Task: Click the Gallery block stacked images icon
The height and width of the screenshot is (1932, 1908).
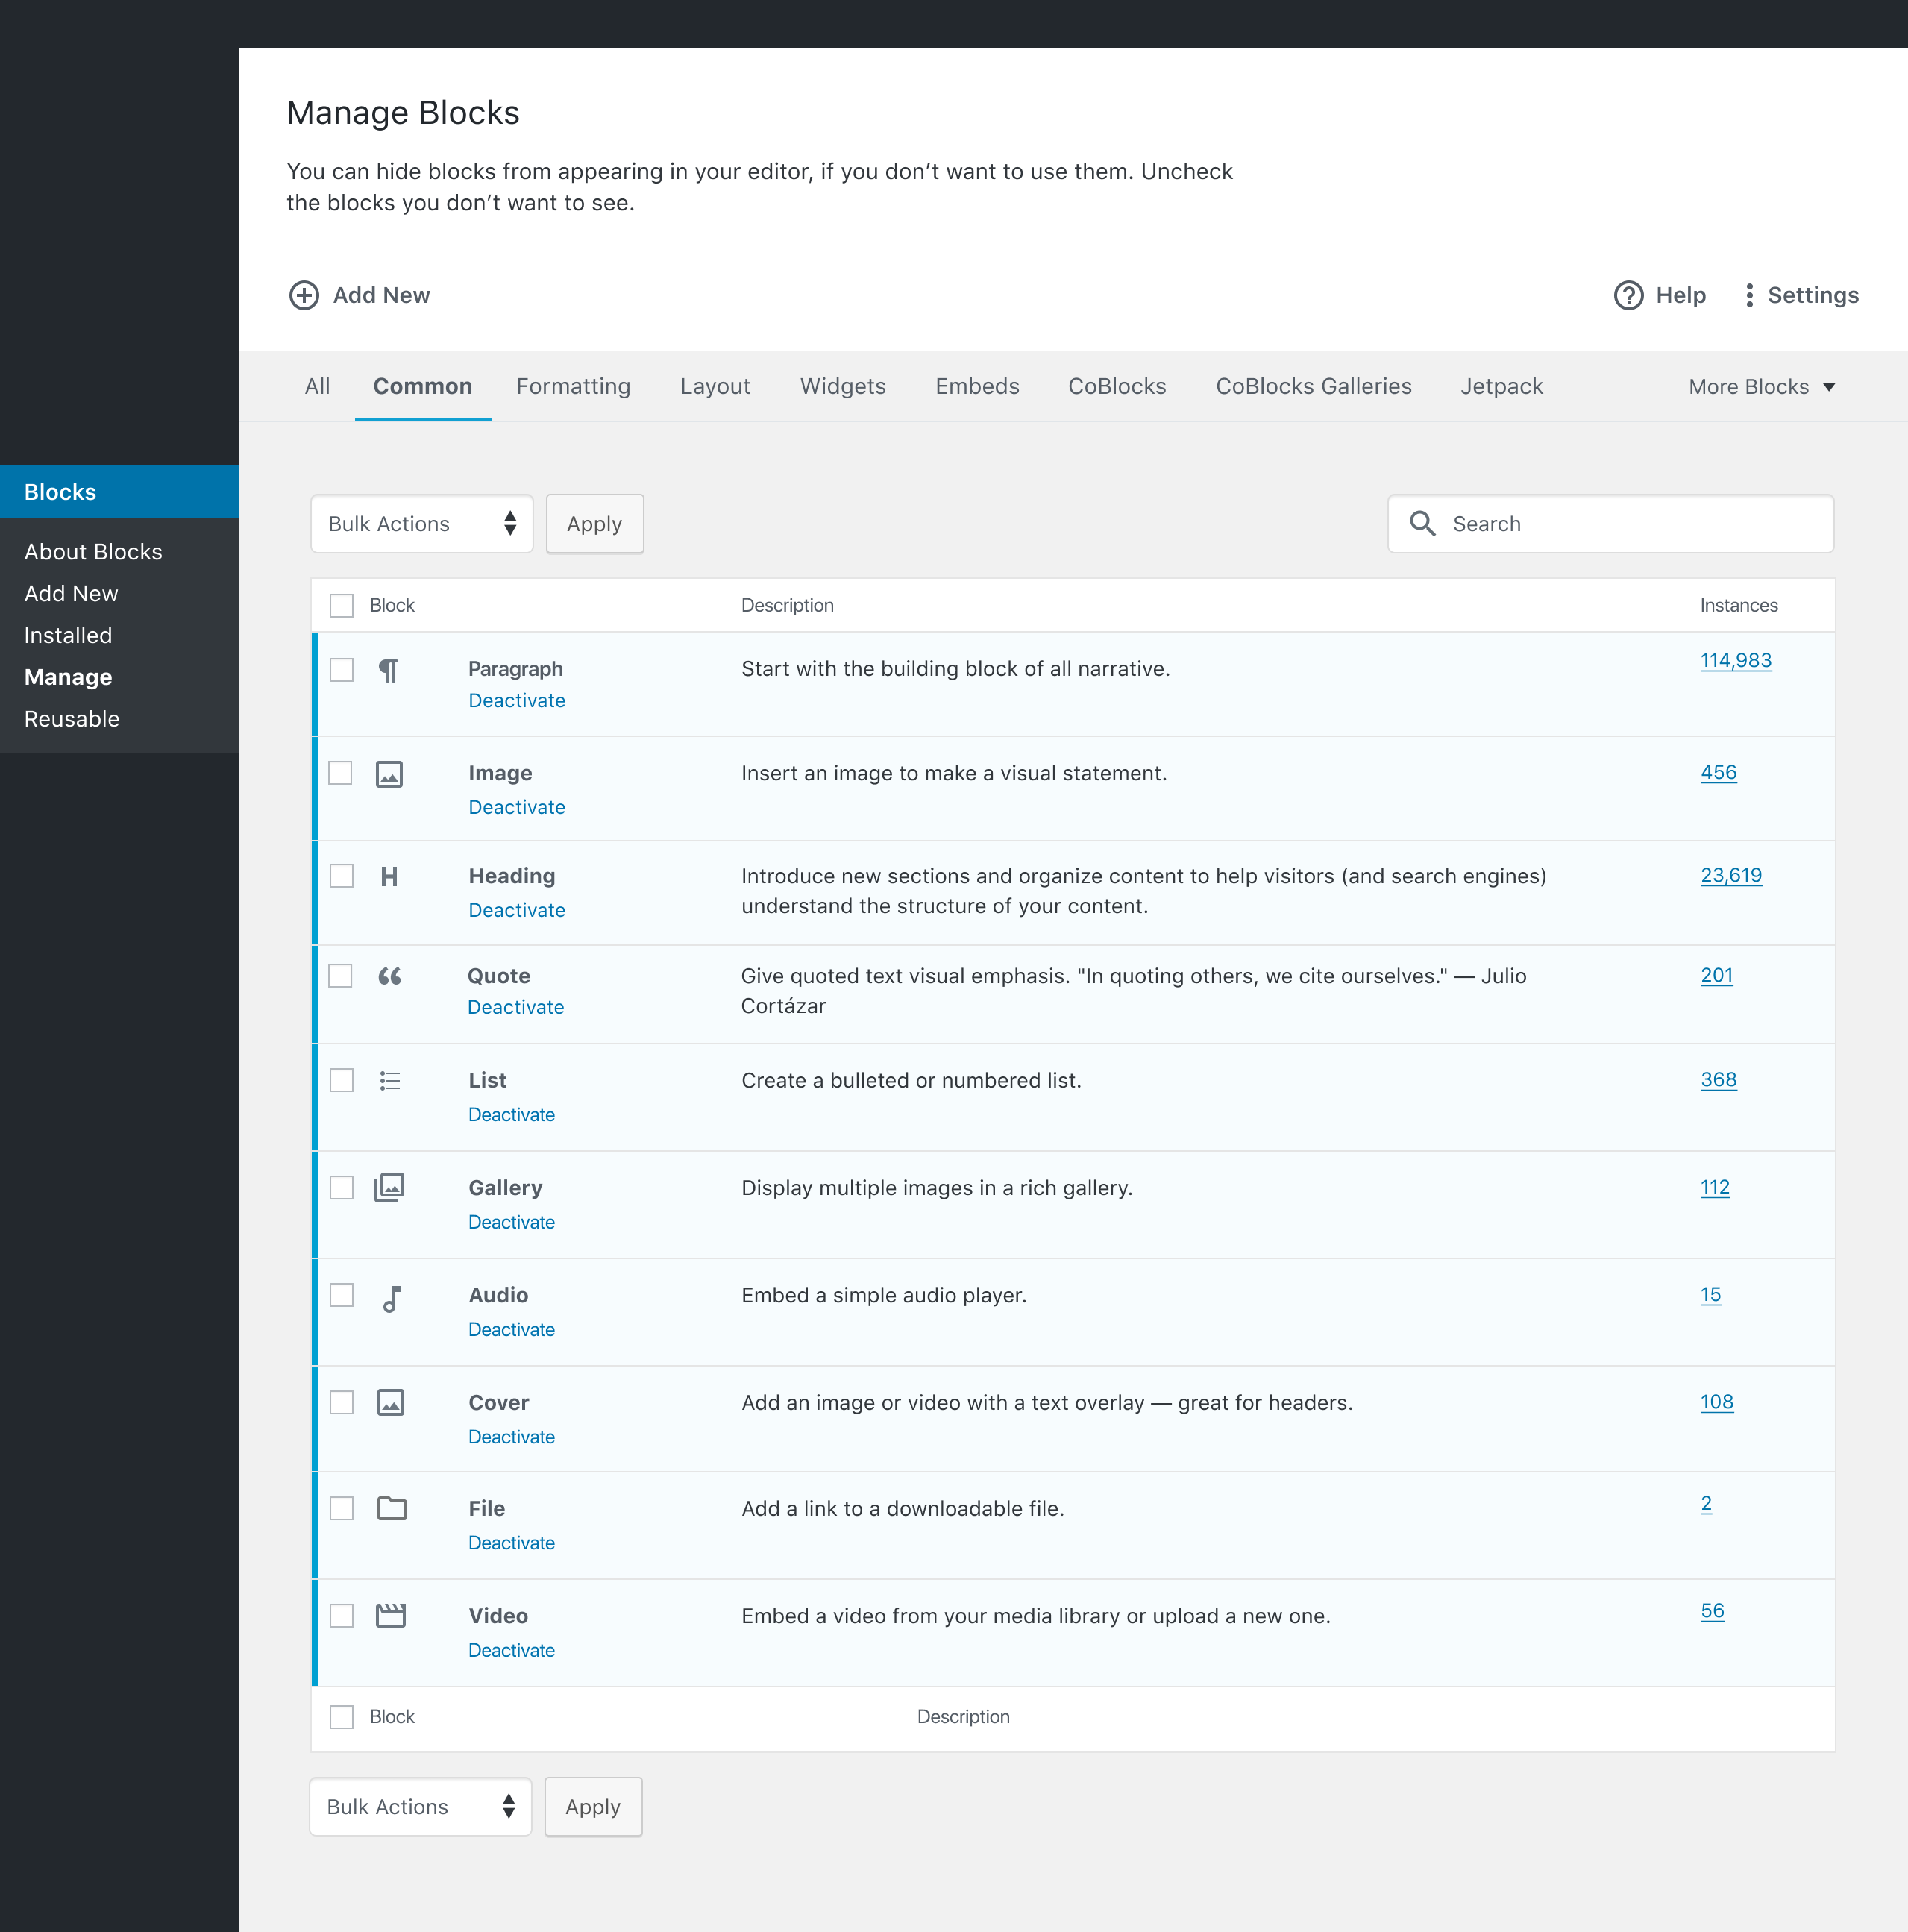Action: coord(389,1187)
